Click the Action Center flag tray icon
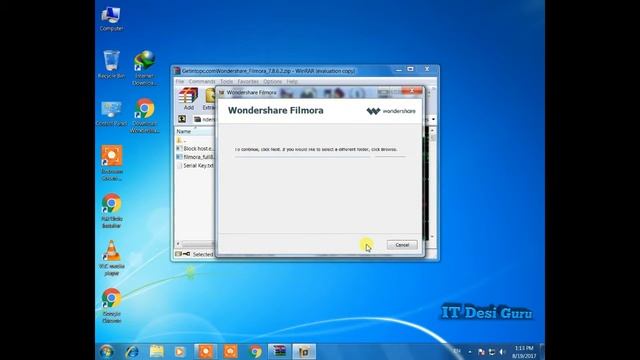Image resolution: width=640 pixels, height=360 pixels. pos(481,352)
